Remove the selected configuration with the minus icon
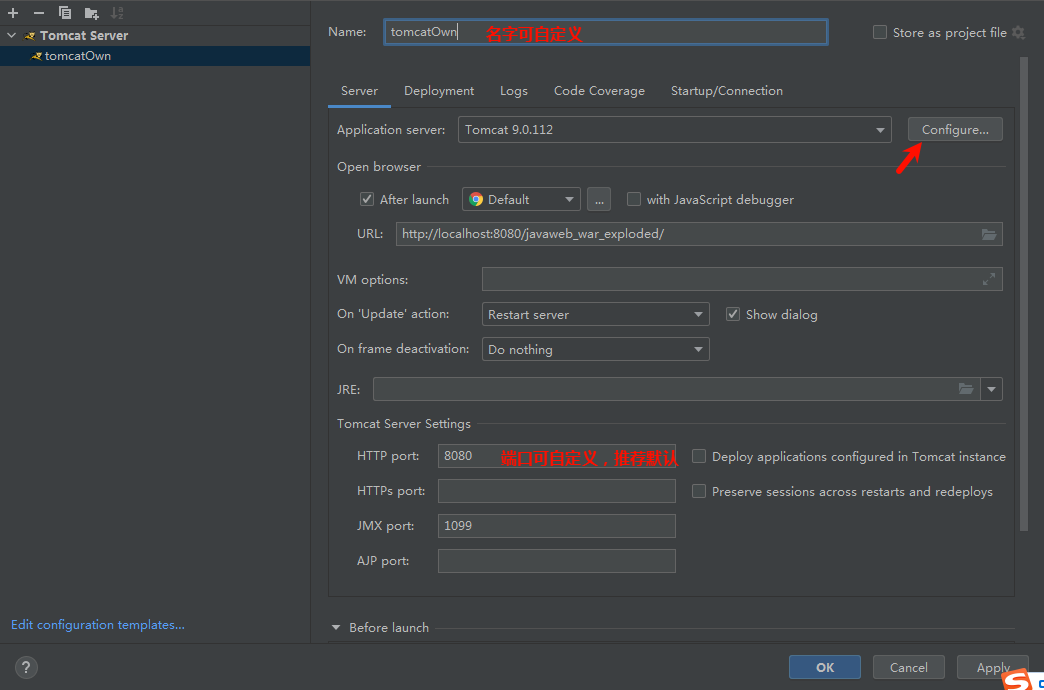The height and width of the screenshot is (690, 1044). click(39, 13)
